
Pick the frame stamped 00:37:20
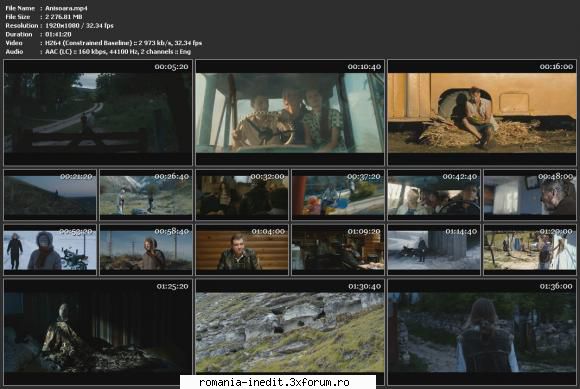(338, 195)
